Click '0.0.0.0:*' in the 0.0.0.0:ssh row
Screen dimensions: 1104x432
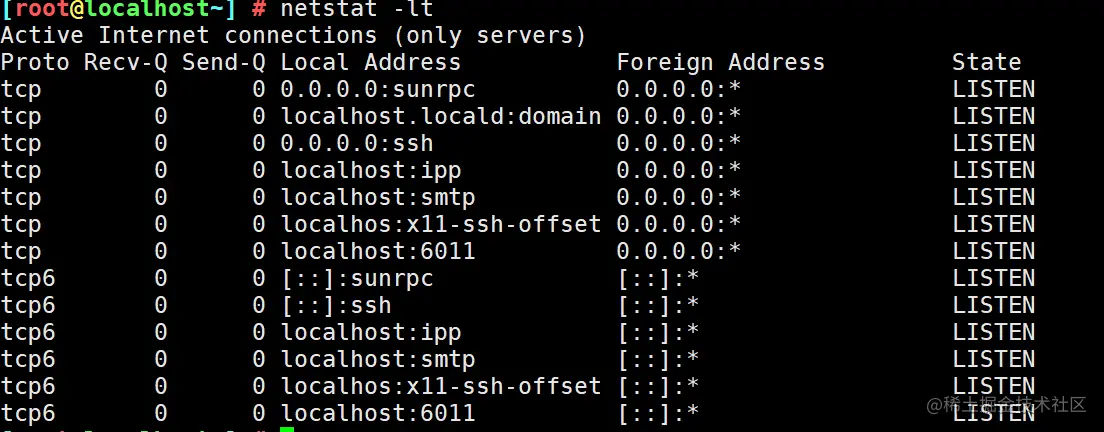coord(679,144)
